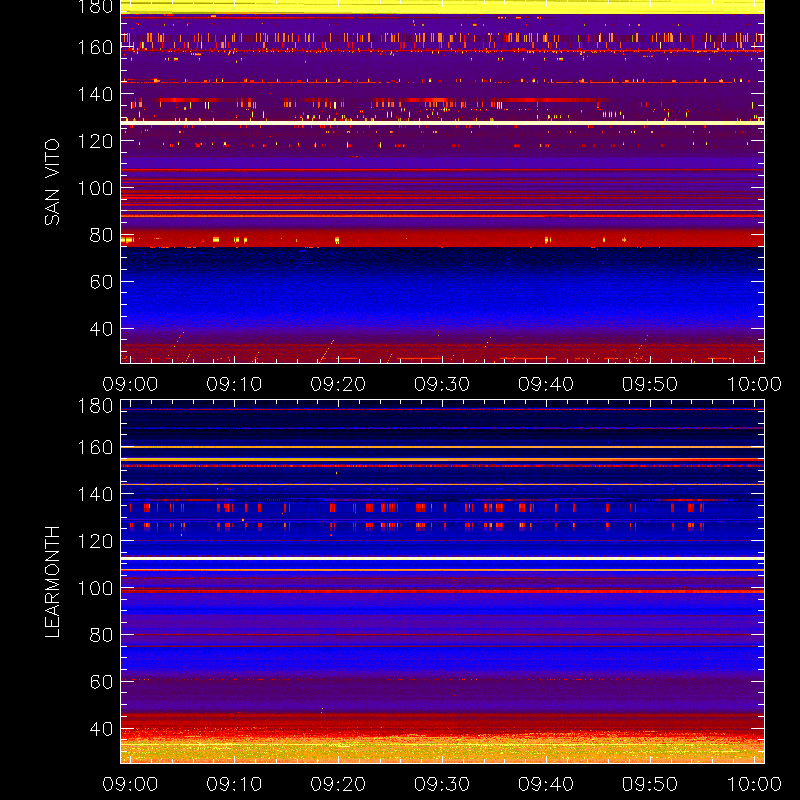Image resolution: width=800 pixels, height=800 pixels.
Task: Select the 140 tick label on Learmonth plot
Action: point(95,494)
